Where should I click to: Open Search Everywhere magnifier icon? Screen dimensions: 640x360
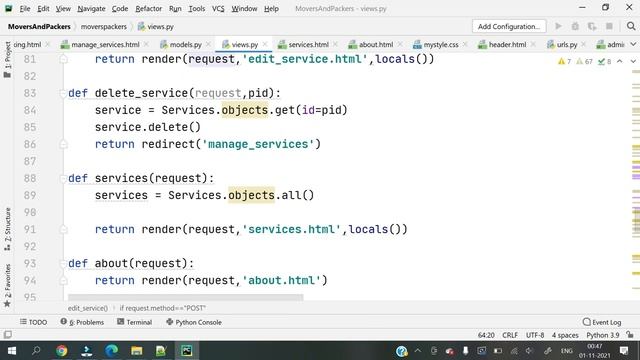631,26
